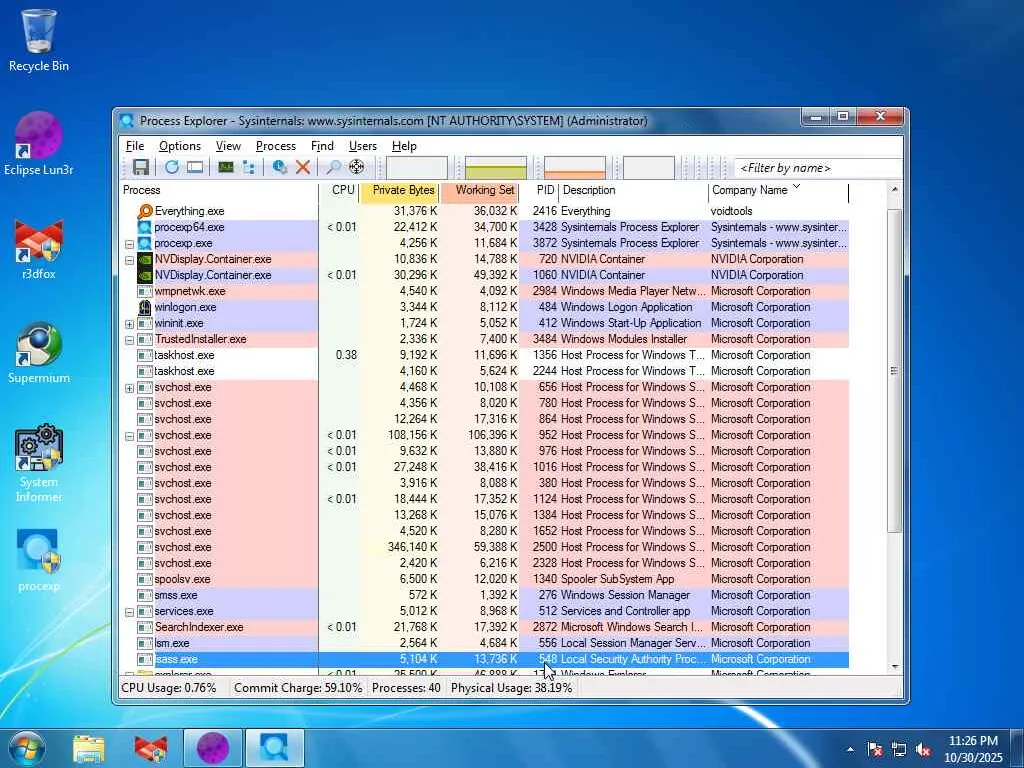Sort by CPU column header
1024x768 pixels.
coord(340,190)
